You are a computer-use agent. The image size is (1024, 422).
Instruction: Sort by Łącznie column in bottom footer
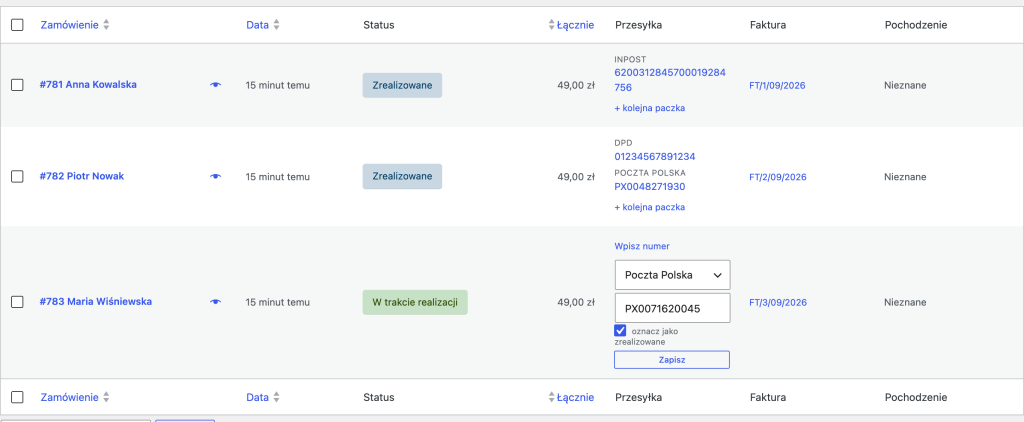click(x=575, y=397)
